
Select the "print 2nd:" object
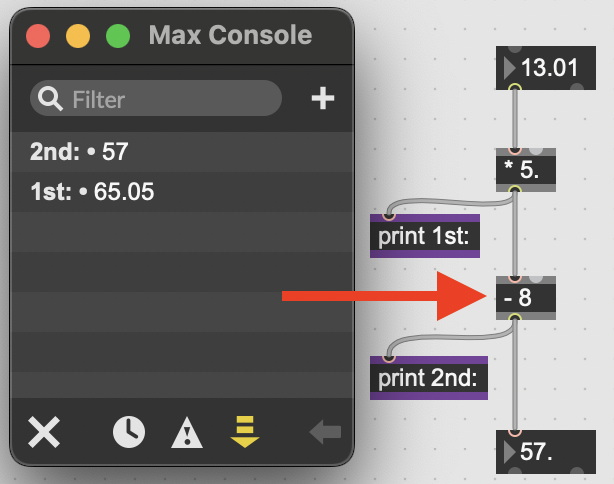[428, 377]
